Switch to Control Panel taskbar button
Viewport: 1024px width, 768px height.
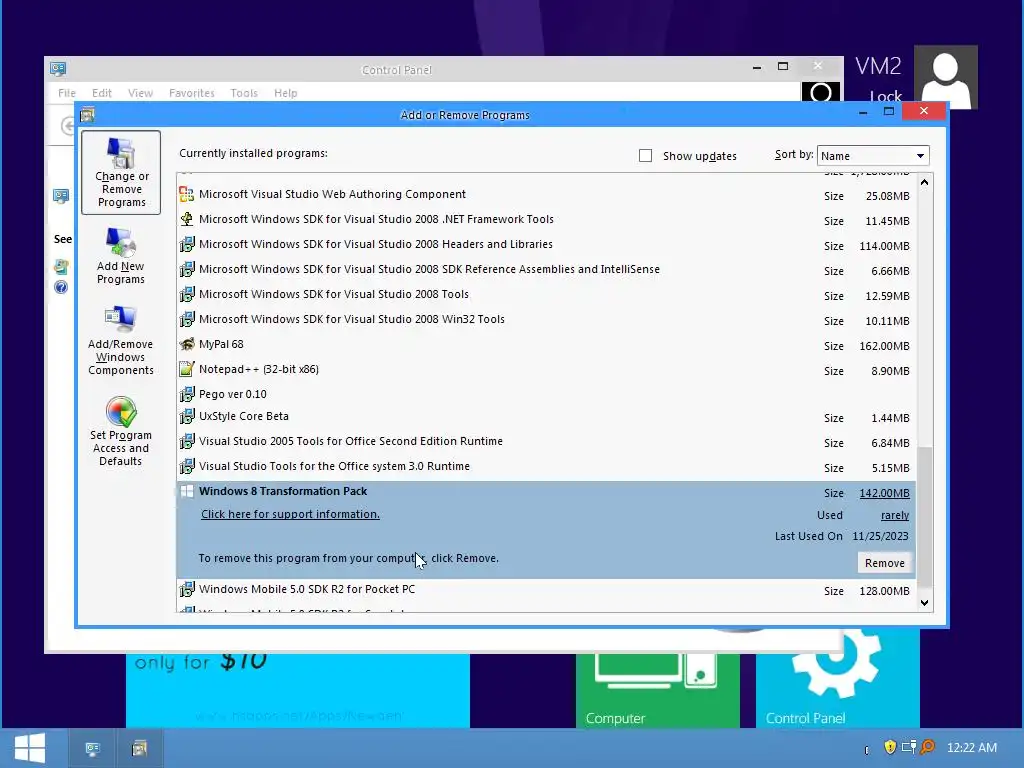pos(93,748)
